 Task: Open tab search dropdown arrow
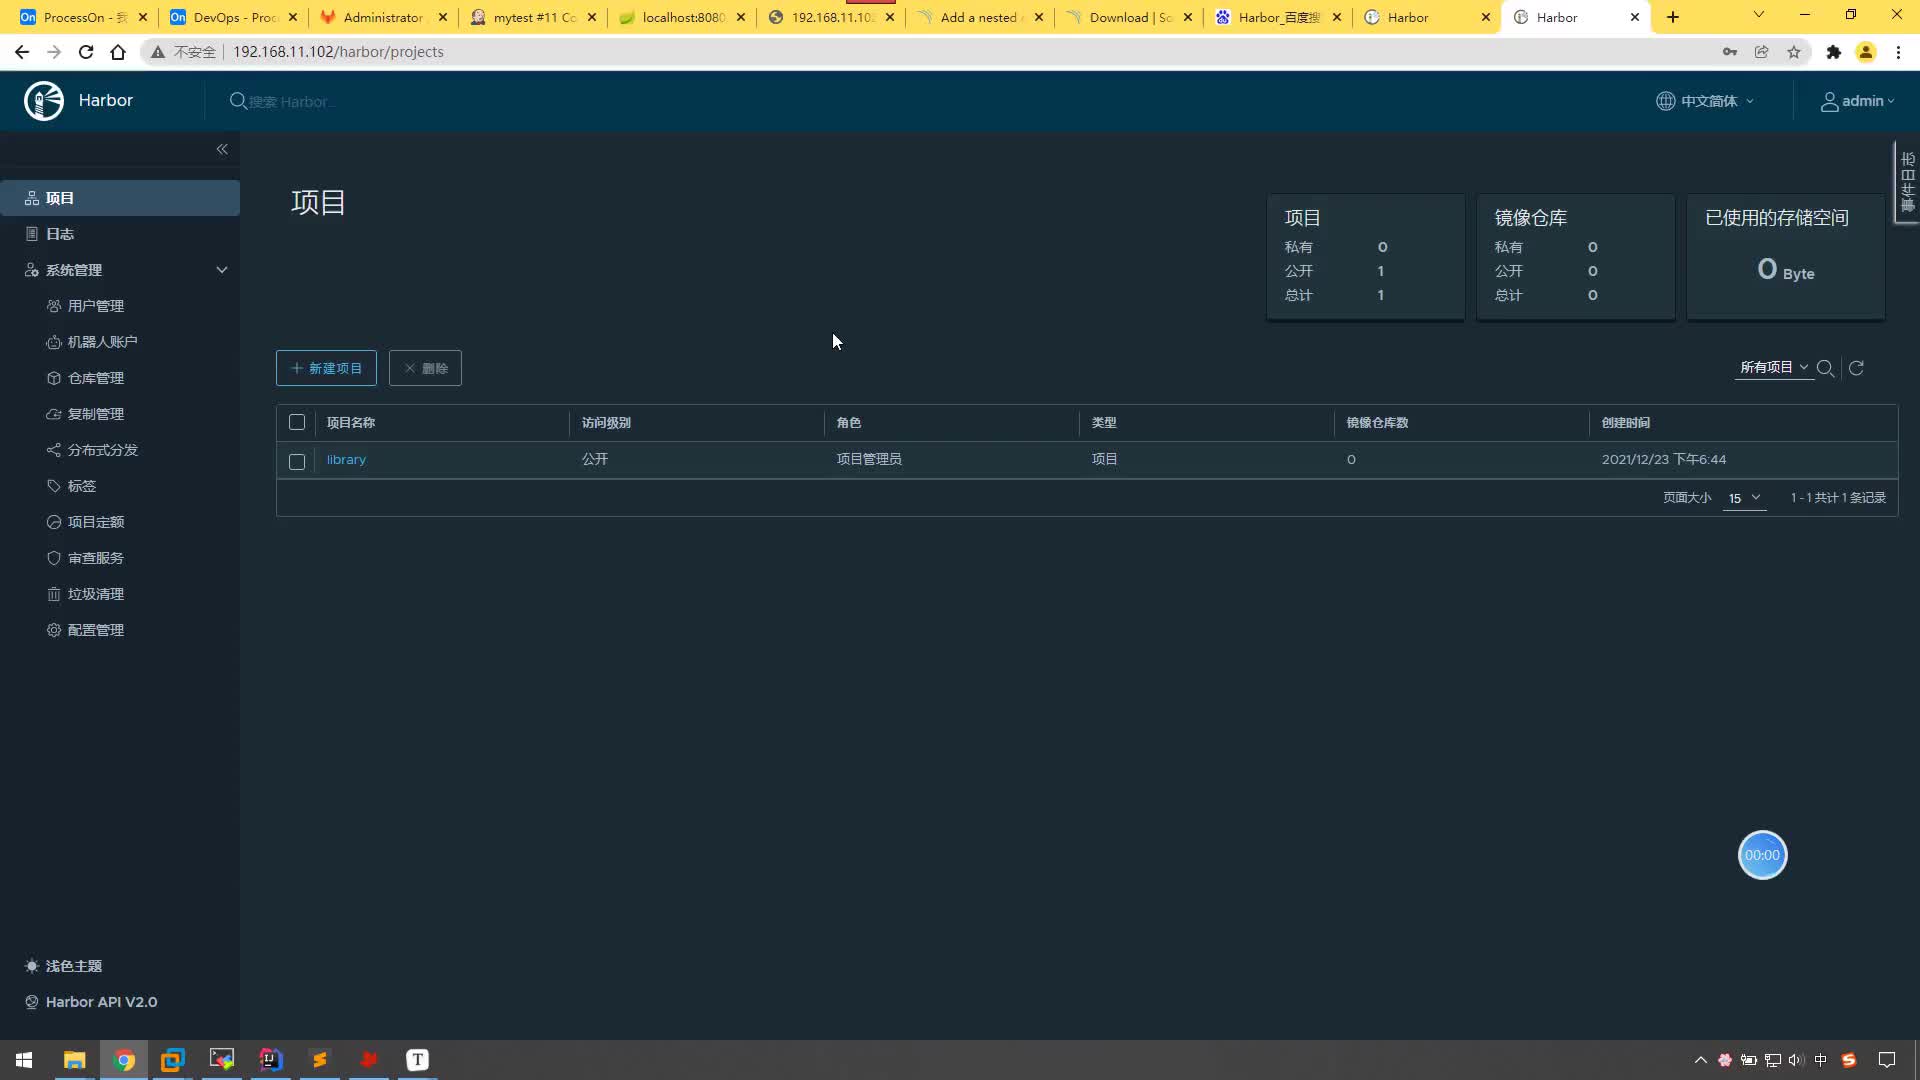click(1759, 15)
